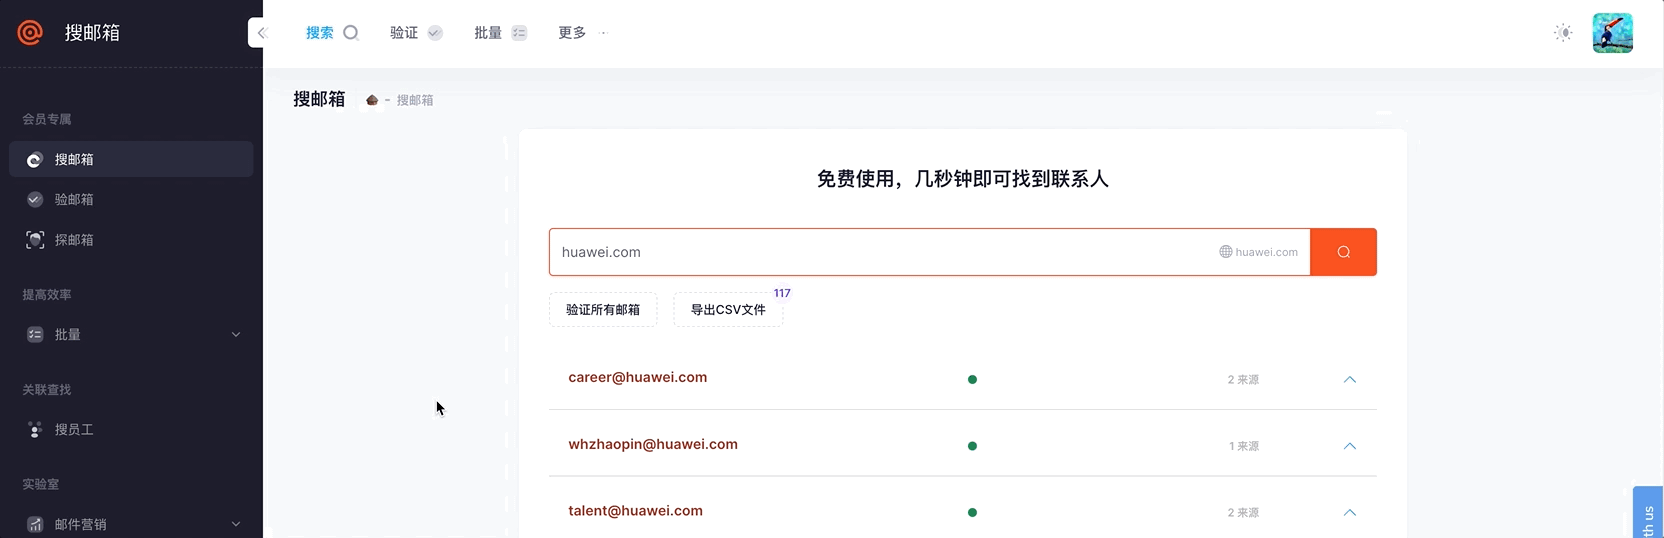Click whzhaopin@huawei.com email address
Viewport: 1664px width, 538px height.
[x=653, y=444]
